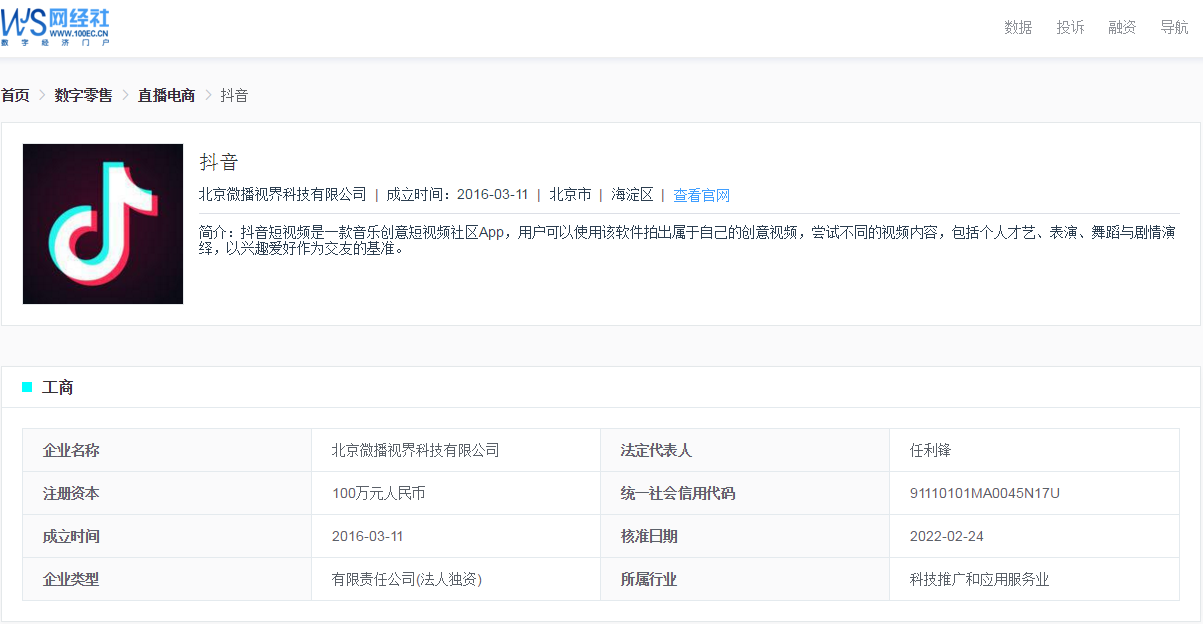Screen dimensions: 1203x624
Task: Click the 抖音 company title heading
Action: click(219, 162)
